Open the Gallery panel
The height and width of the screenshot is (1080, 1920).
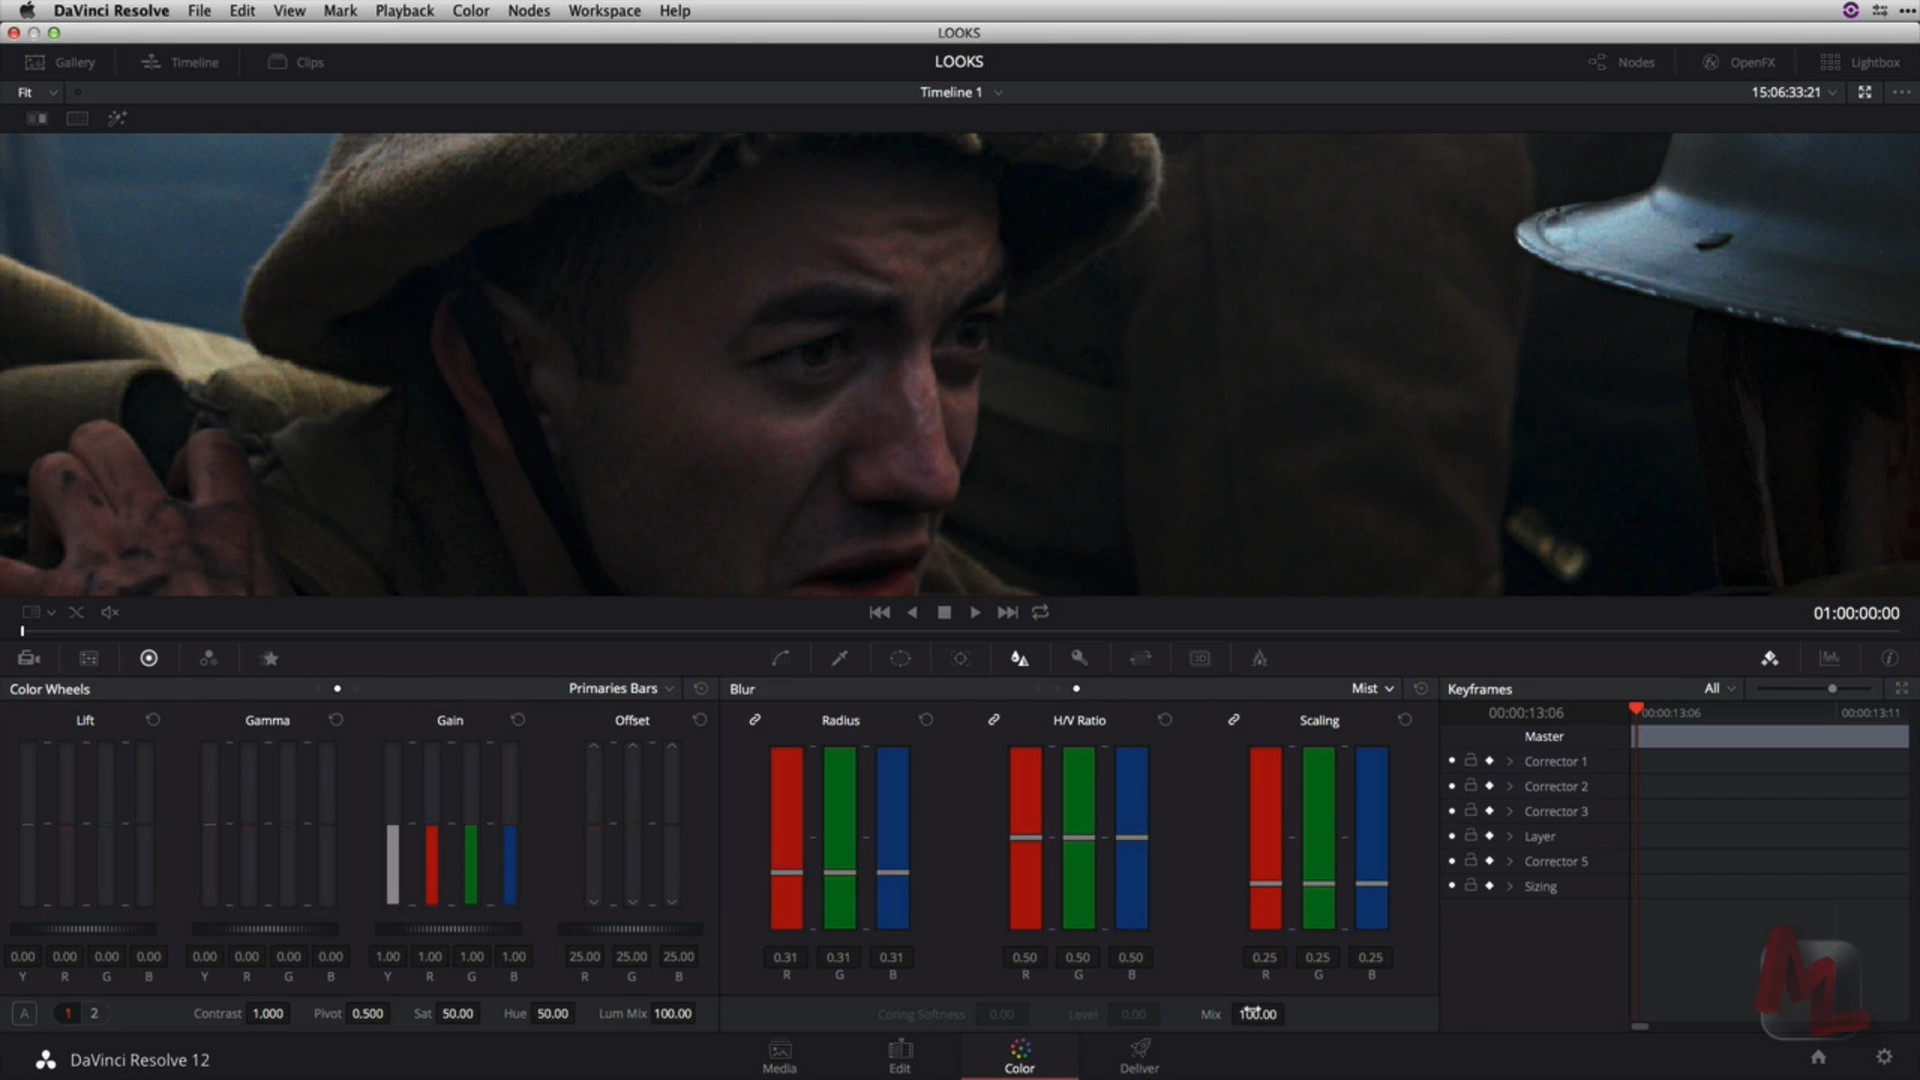tap(60, 62)
